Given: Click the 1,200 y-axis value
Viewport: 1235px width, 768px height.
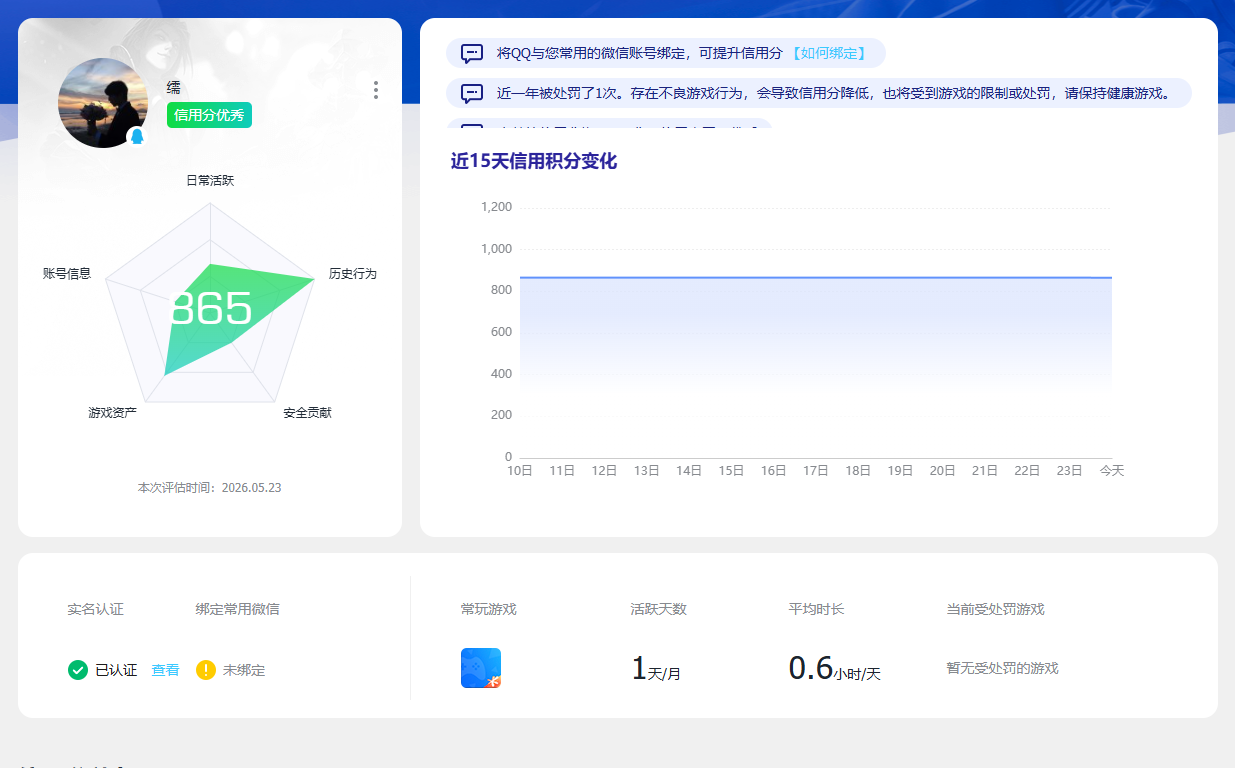Looking at the screenshot, I should pos(496,207).
